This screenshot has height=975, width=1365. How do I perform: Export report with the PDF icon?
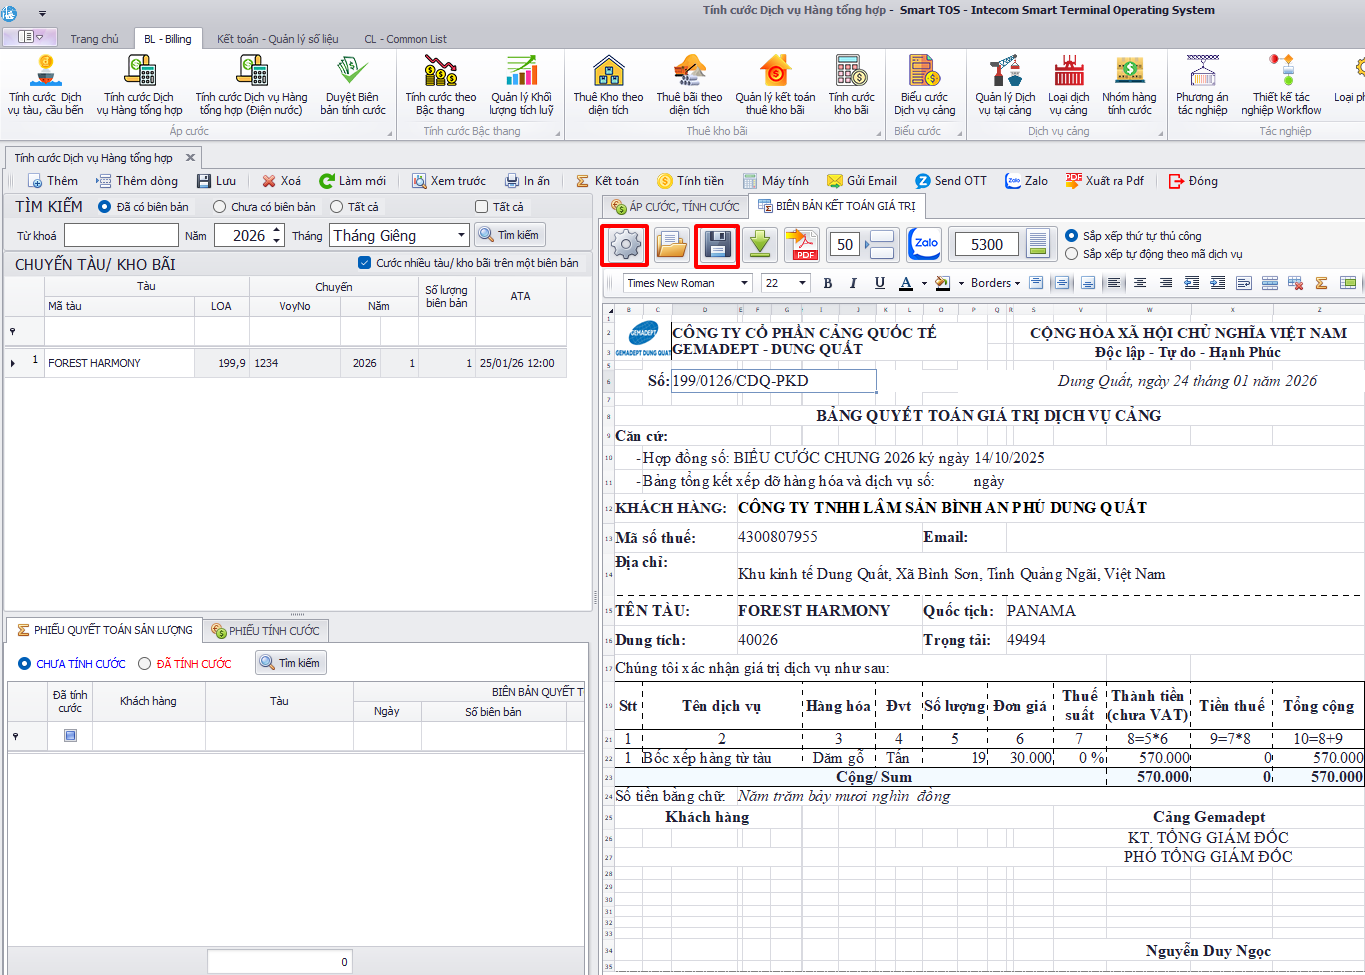[x=802, y=245]
